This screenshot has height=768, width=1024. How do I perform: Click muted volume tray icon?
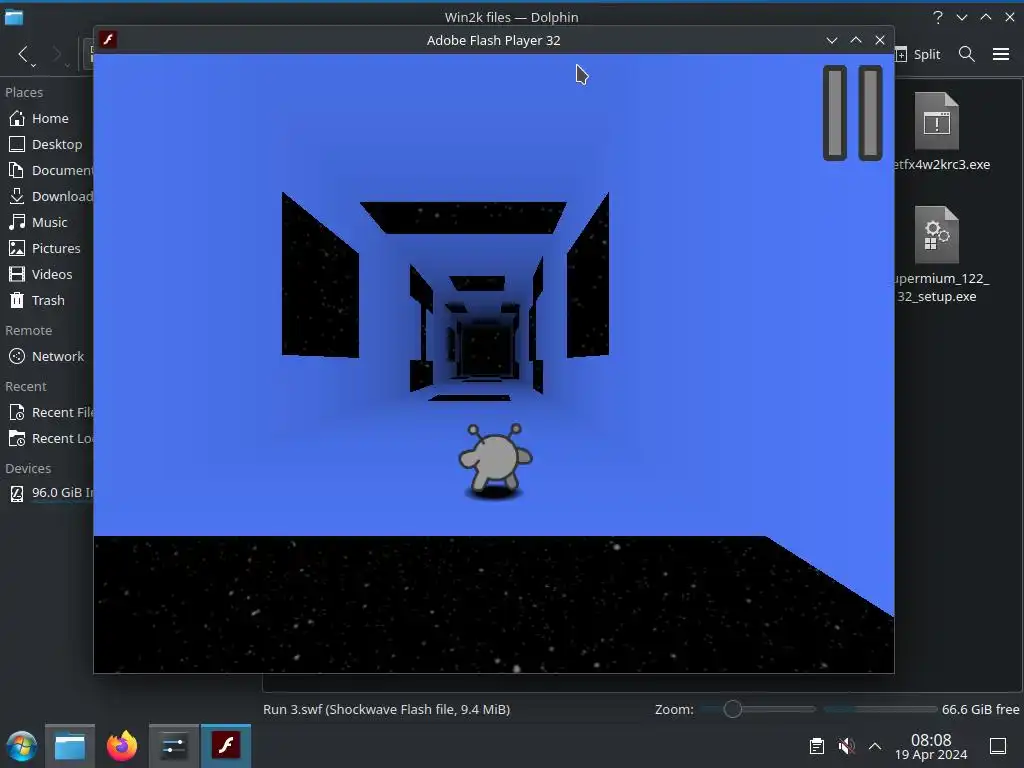[x=846, y=746]
